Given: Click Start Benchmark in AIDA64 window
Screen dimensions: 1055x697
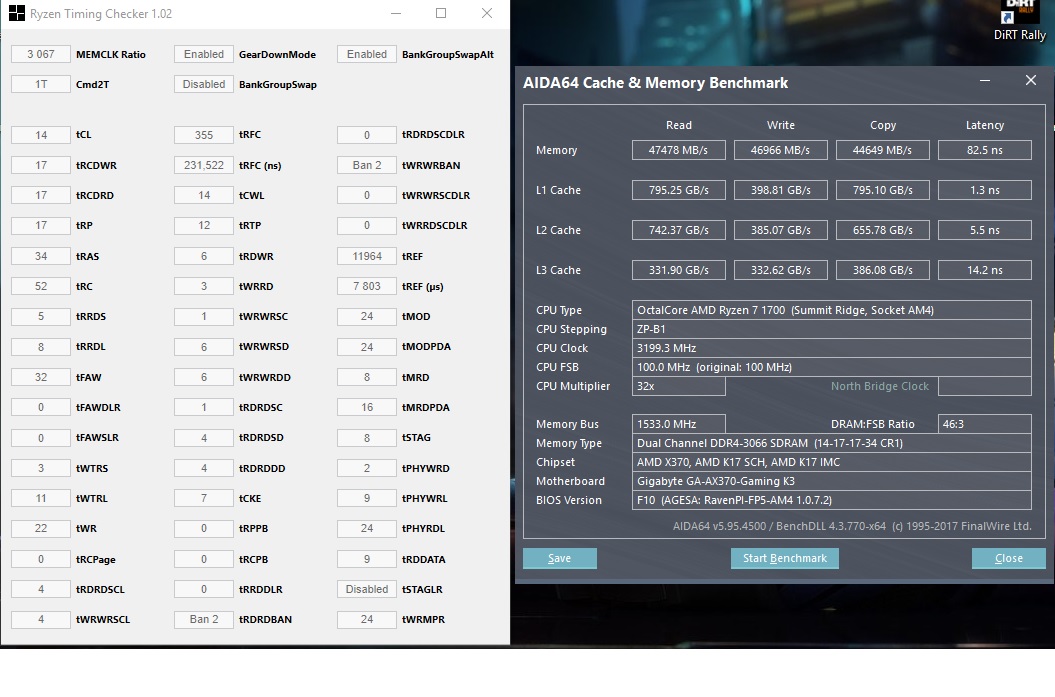Looking at the screenshot, I should (785, 558).
